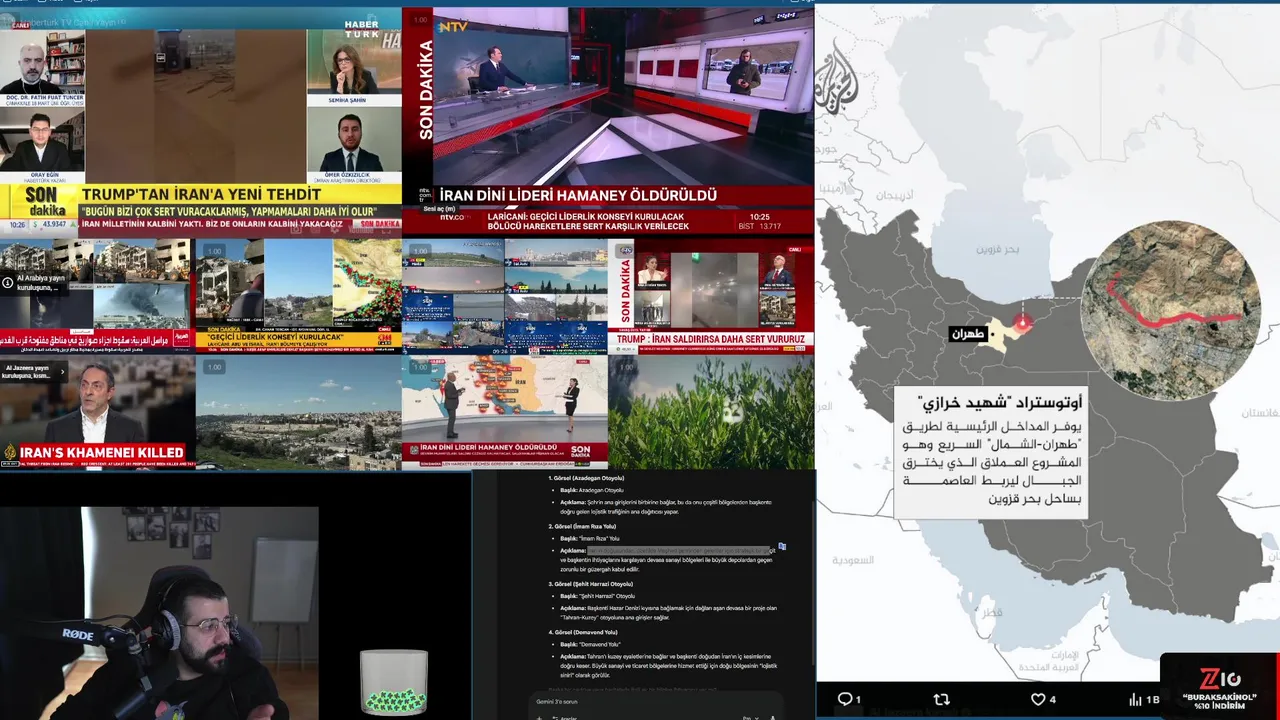Retweet the Al Jazeera map post
The image size is (1280, 720).
(x=941, y=699)
